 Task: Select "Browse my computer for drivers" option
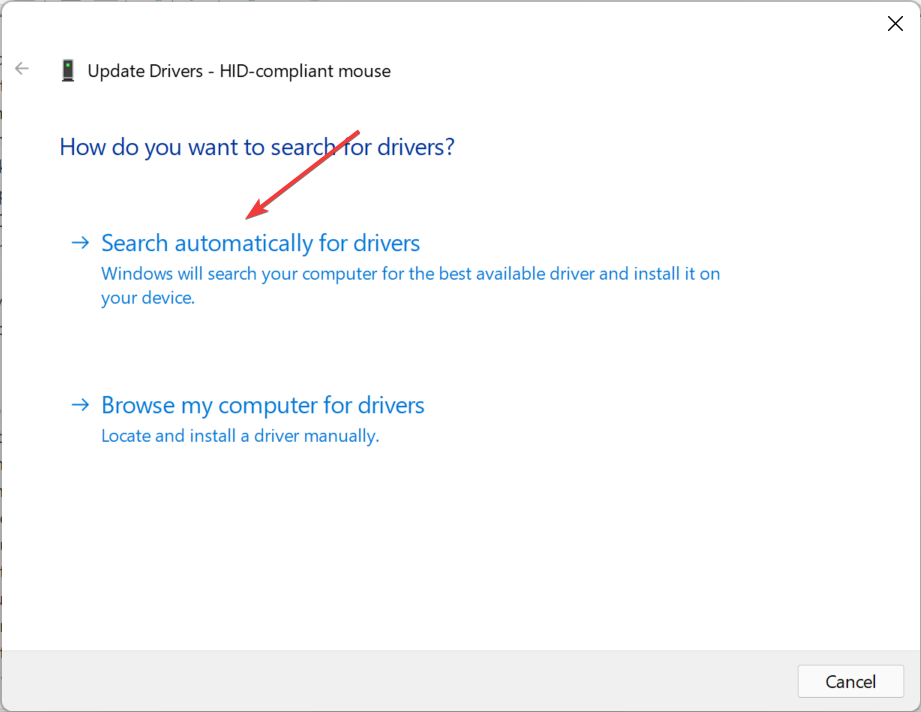click(263, 405)
